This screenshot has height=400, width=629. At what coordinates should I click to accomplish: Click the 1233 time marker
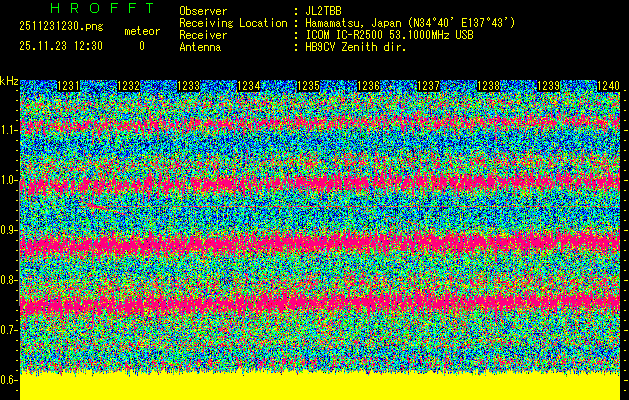pos(188,87)
